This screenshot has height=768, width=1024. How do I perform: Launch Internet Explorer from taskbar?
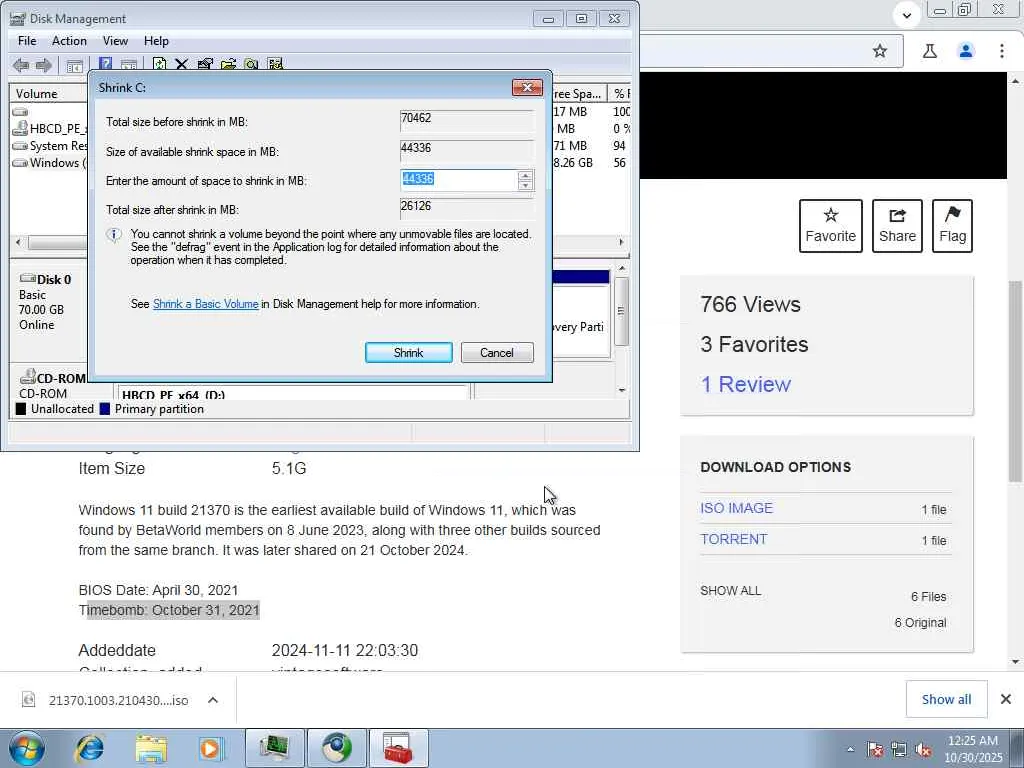[90, 748]
